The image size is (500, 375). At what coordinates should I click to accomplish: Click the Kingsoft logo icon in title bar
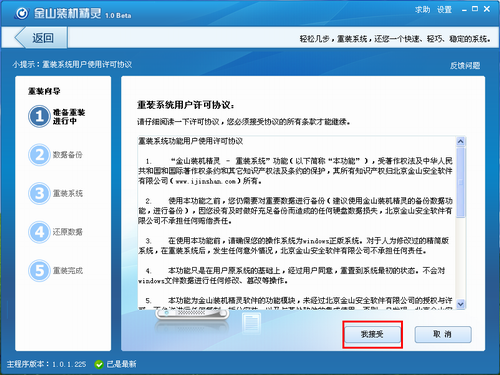click(22, 13)
